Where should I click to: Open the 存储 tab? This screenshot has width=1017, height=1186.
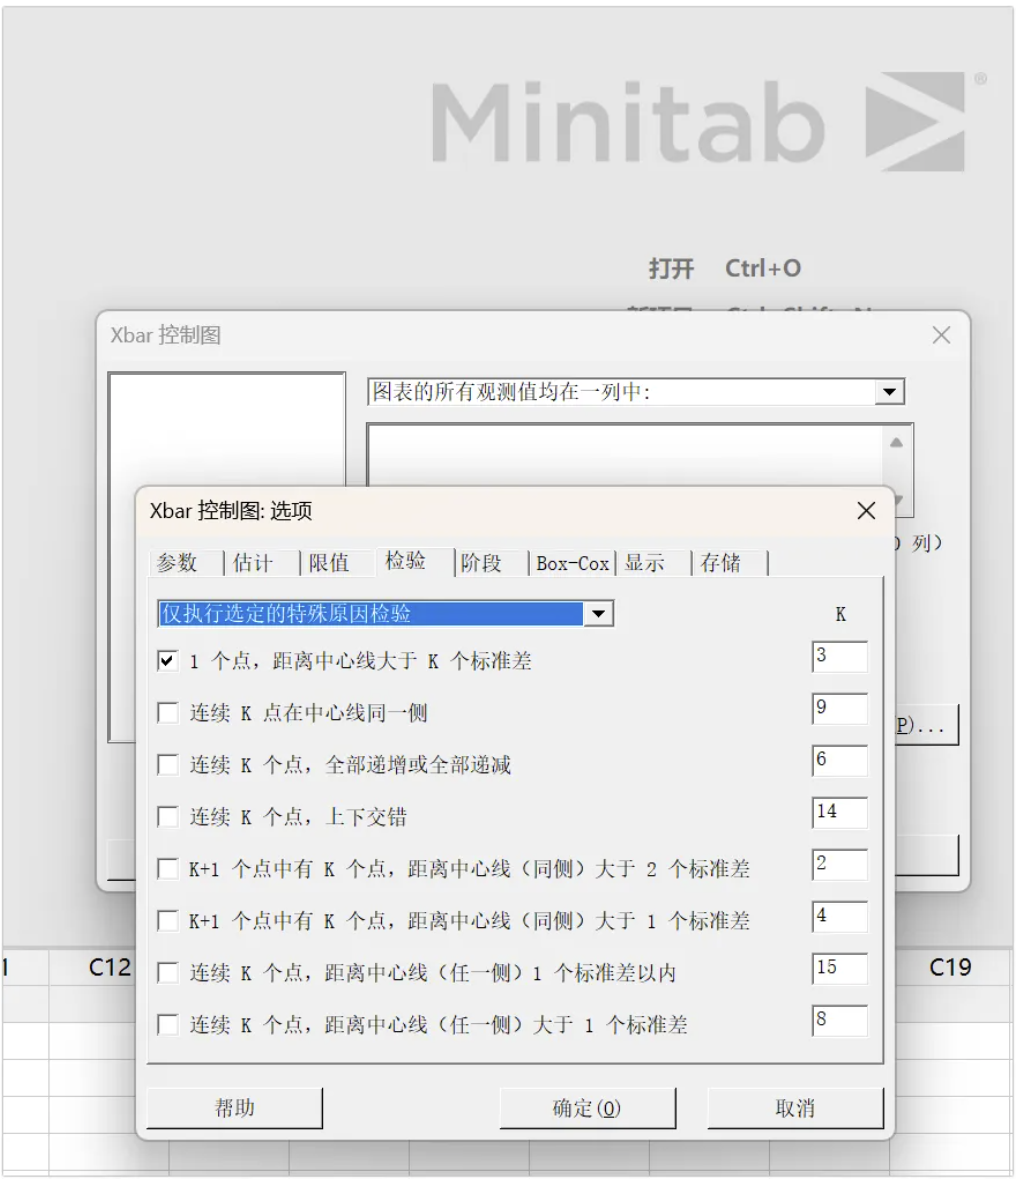tap(720, 563)
